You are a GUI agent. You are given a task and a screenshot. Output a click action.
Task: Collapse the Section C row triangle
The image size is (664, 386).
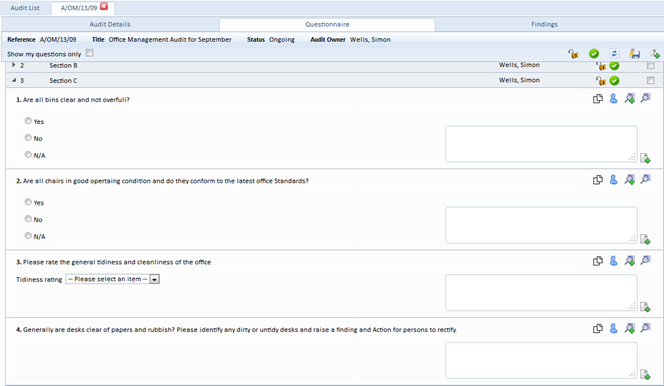[x=14, y=80]
